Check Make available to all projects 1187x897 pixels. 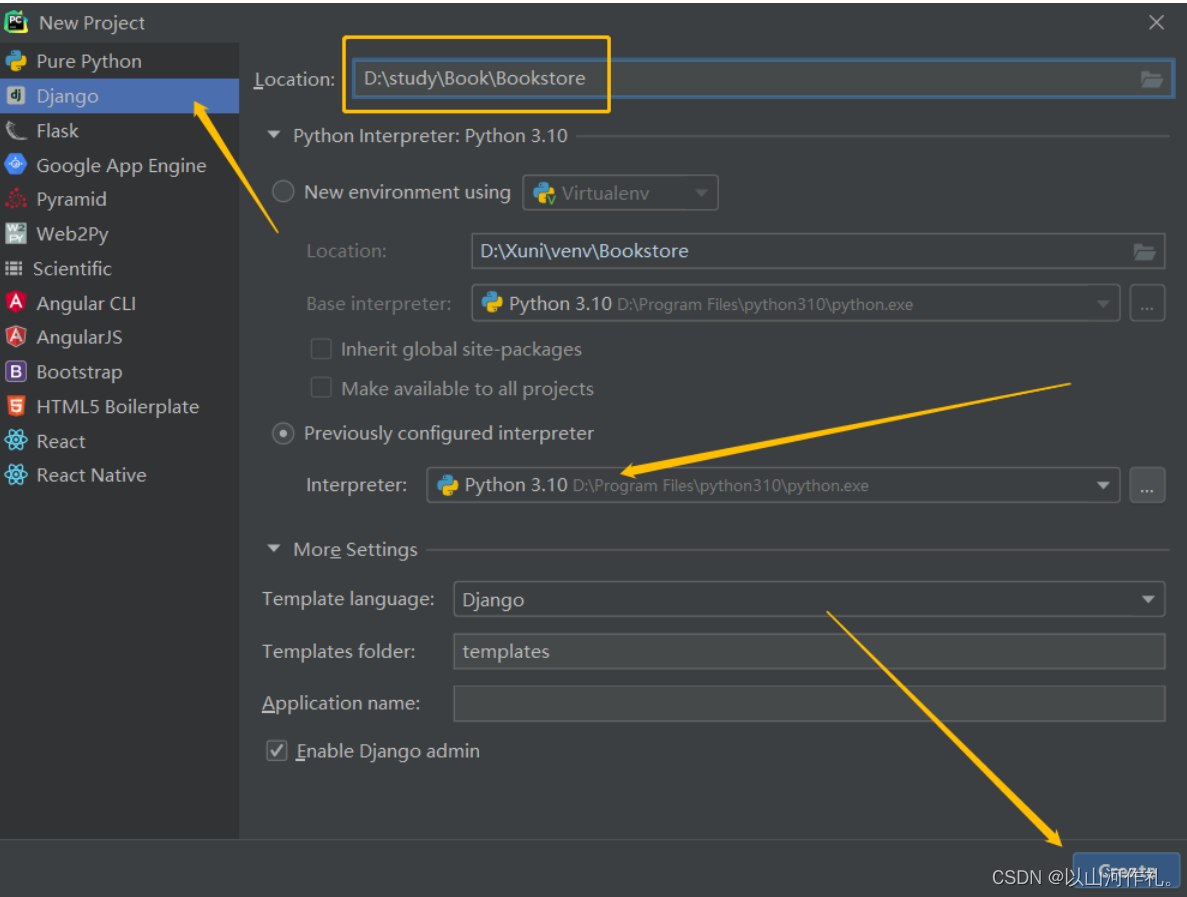click(x=321, y=388)
